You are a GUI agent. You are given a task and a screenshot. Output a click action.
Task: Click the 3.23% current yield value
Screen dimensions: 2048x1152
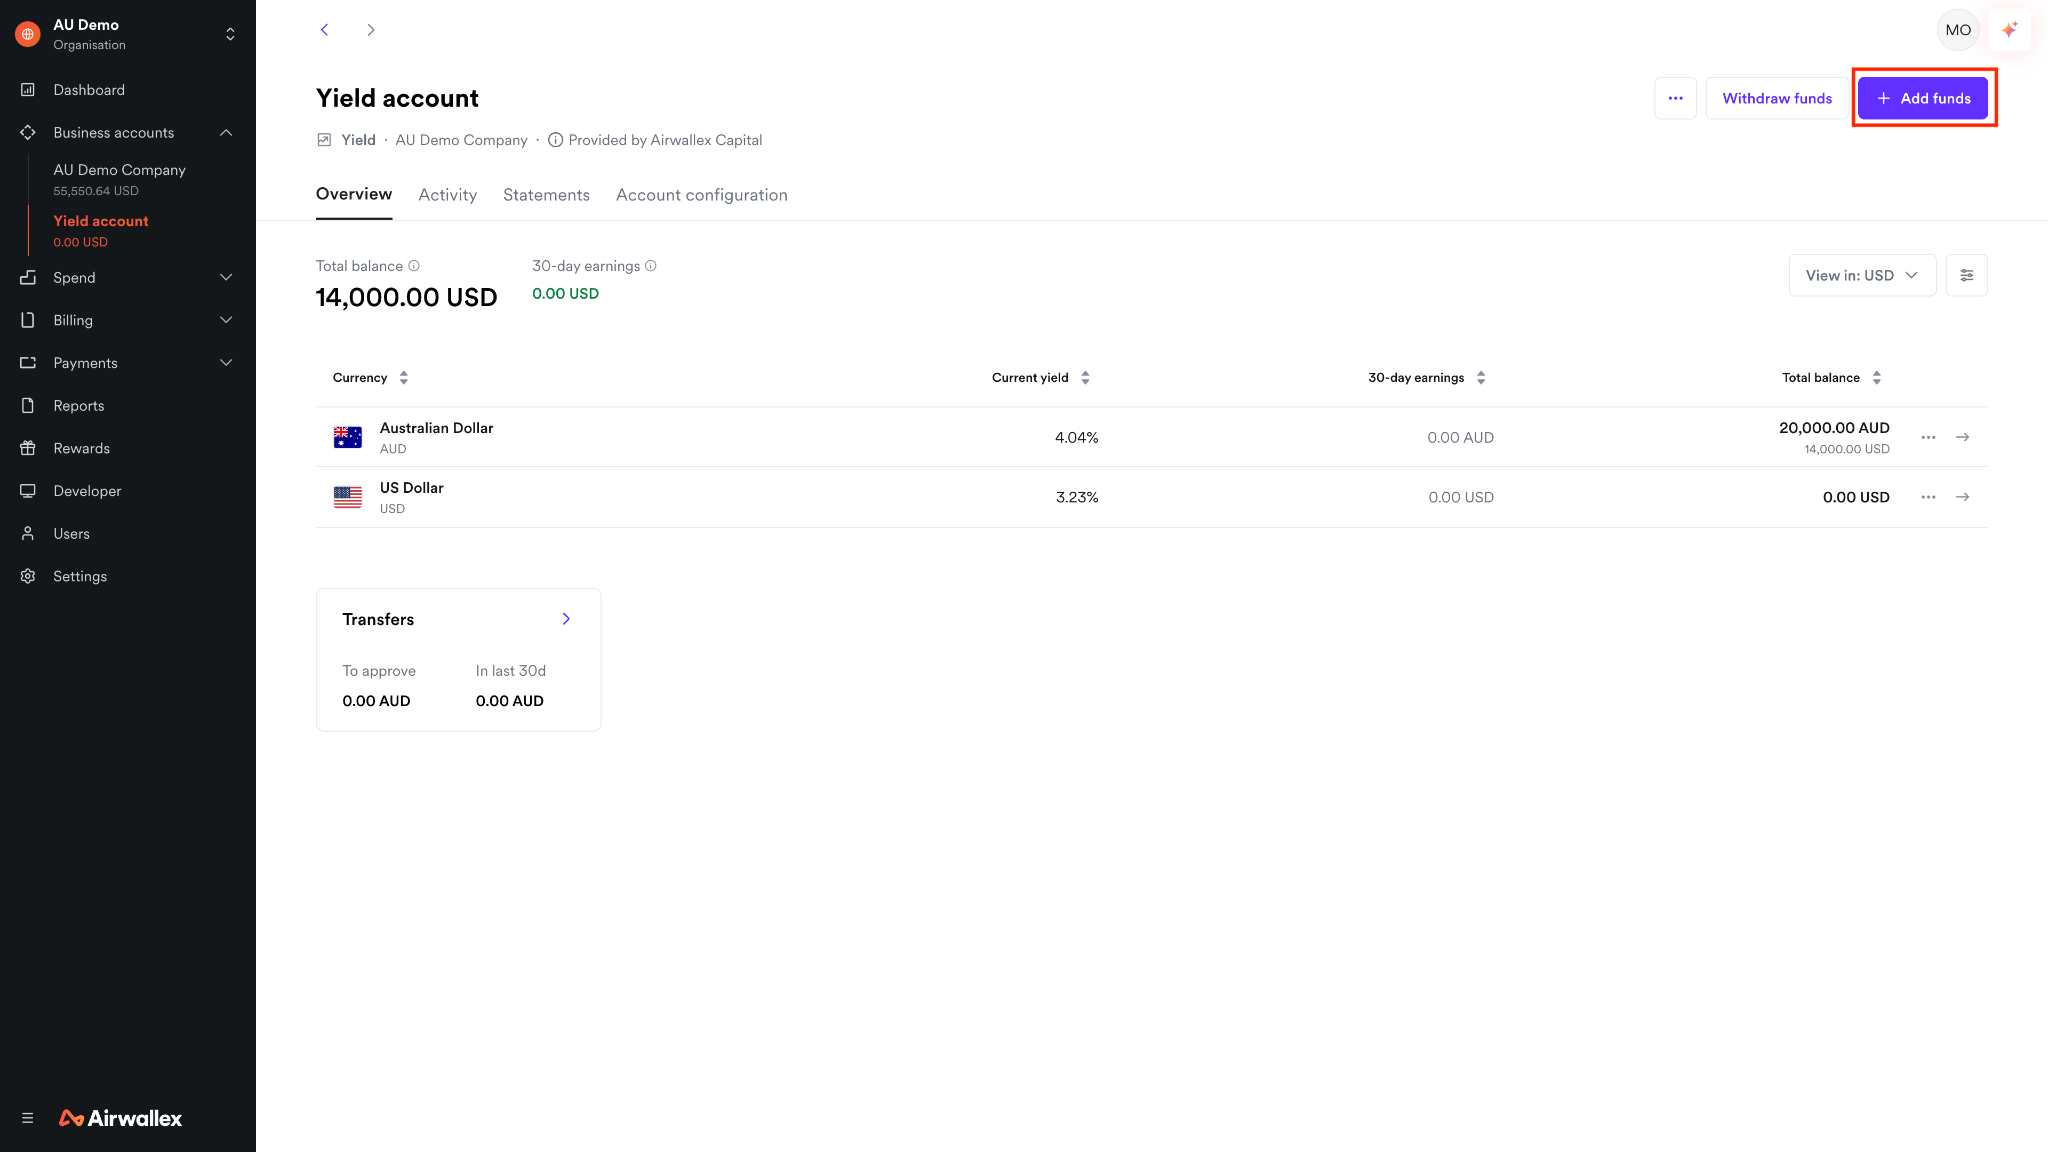click(1077, 497)
